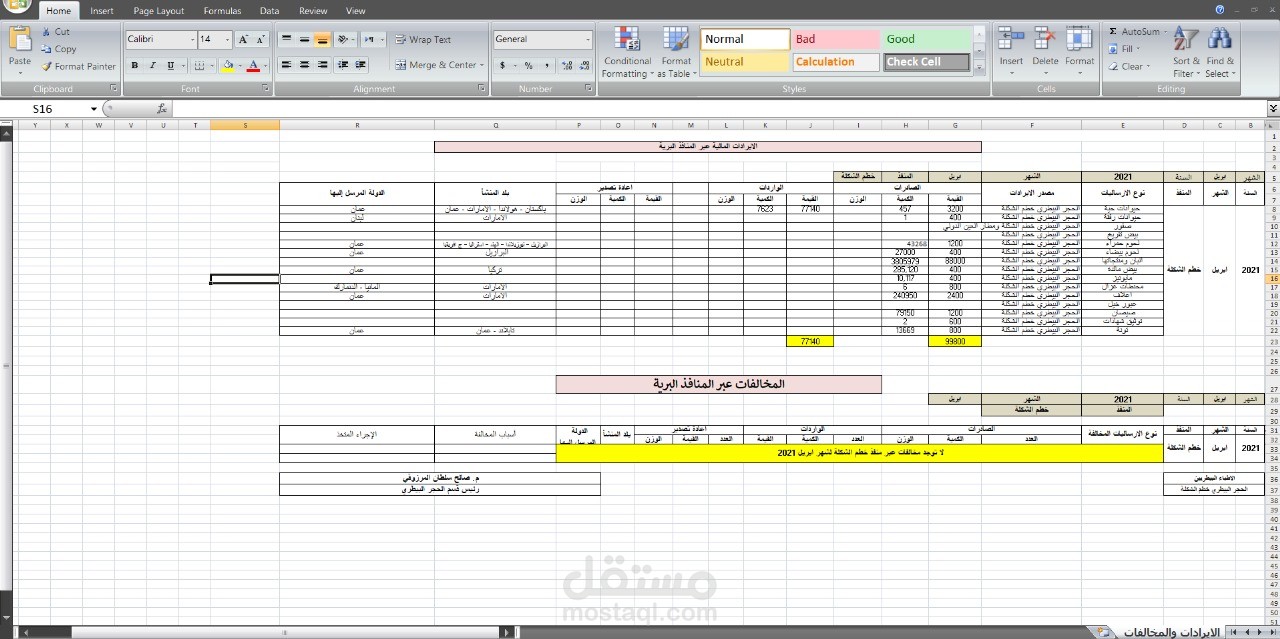Open Conditional Formatting menu
The image size is (1280, 639).
click(x=627, y=53)
